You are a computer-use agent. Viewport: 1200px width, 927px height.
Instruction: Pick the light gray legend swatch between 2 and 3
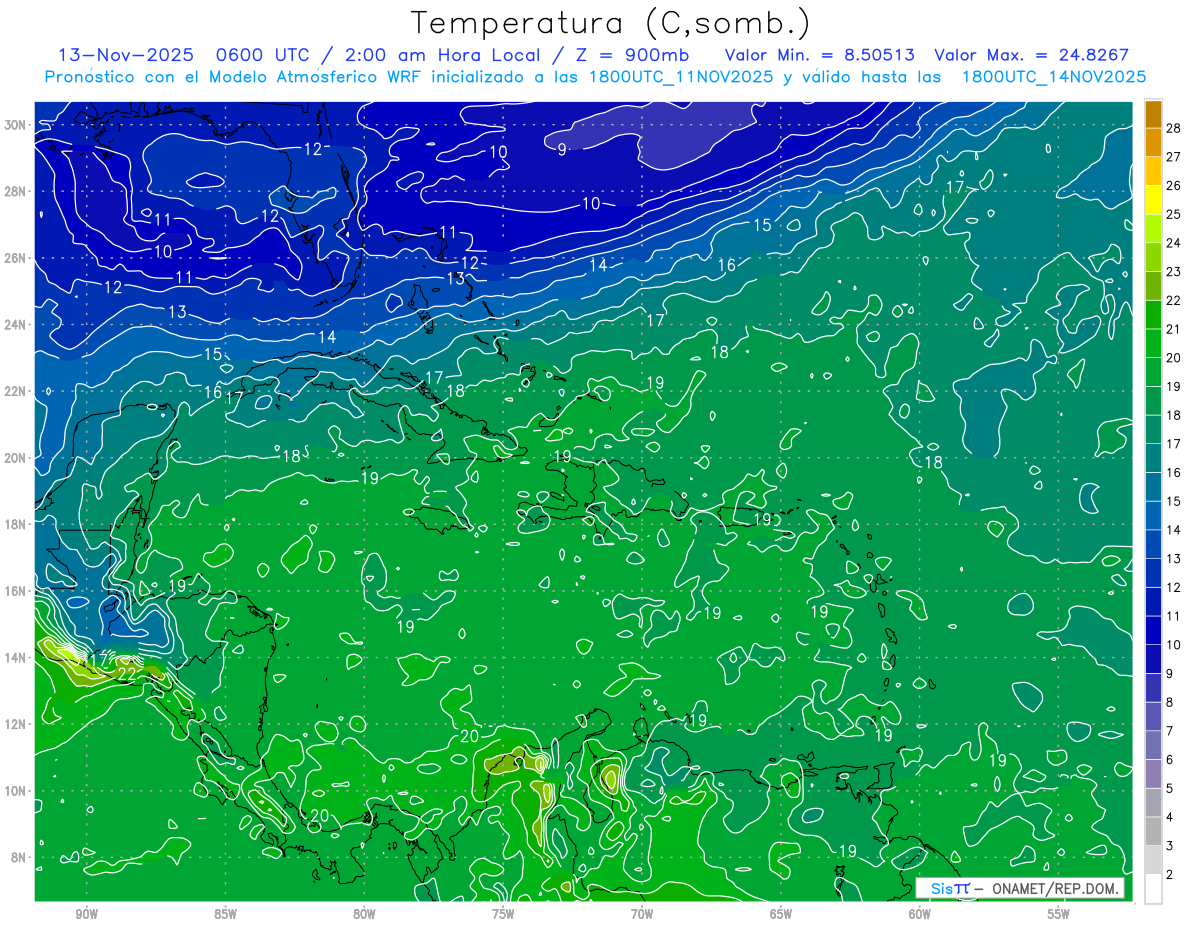(x=1153, y=860)
